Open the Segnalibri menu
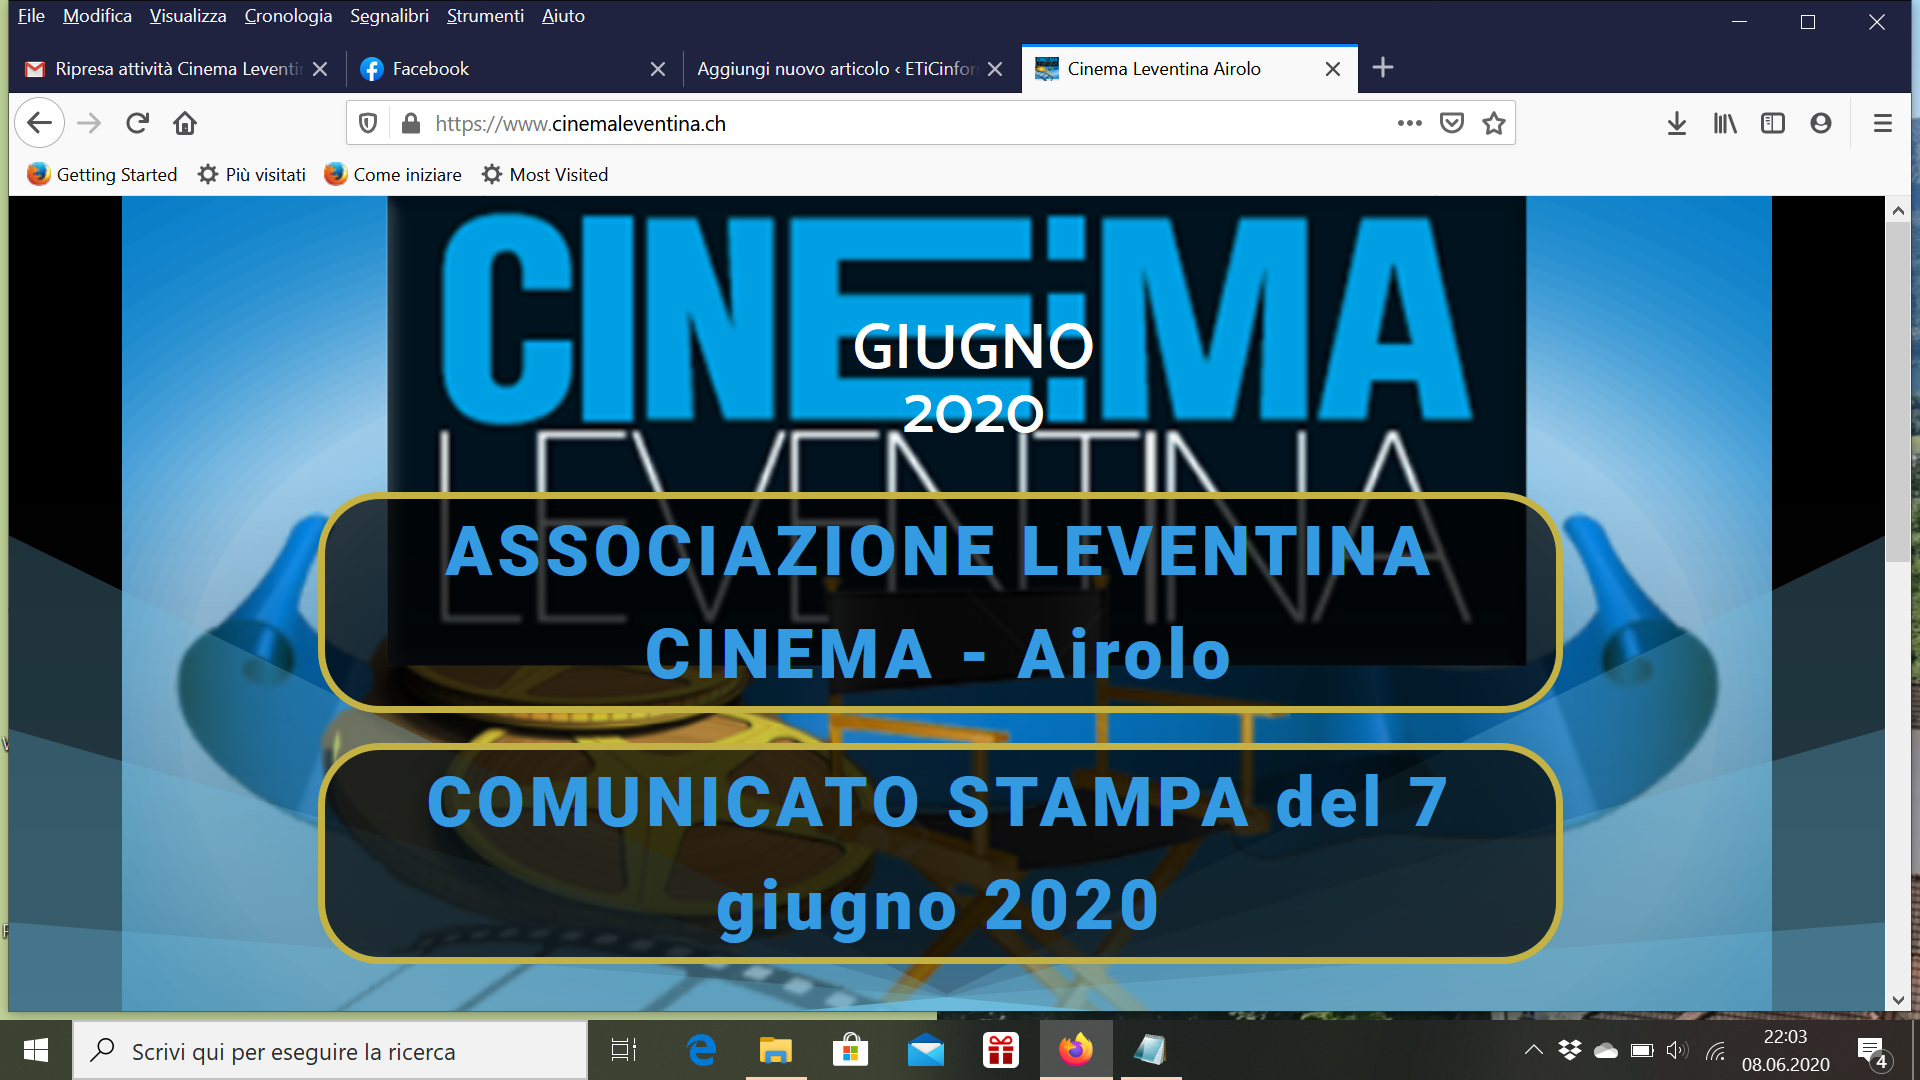This screenshot has width=1920, height=1080. click(x=389, y=16)
